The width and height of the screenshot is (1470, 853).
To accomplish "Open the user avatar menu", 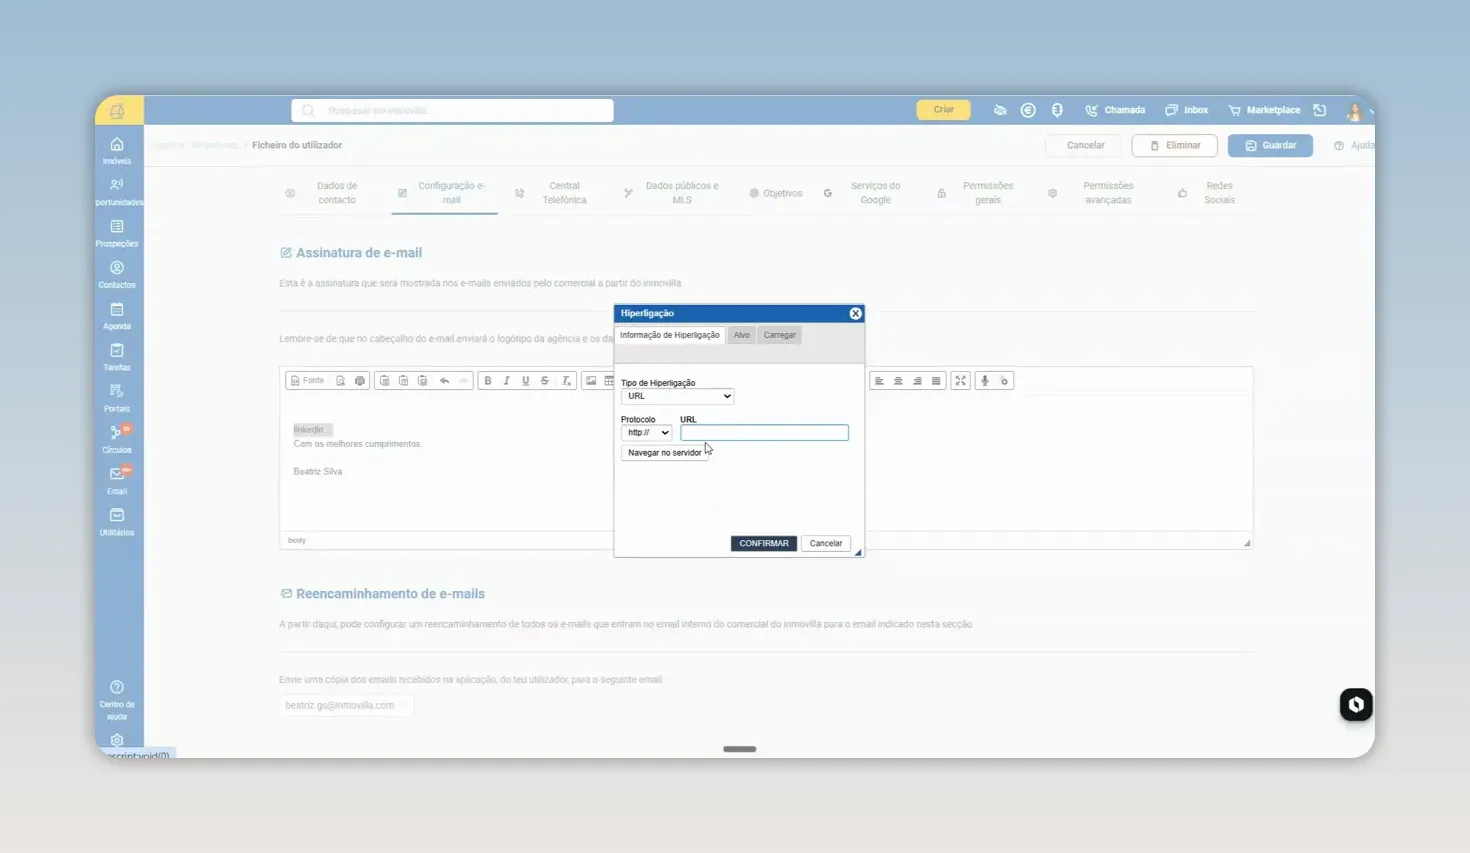I will [x=1354, y=111].
